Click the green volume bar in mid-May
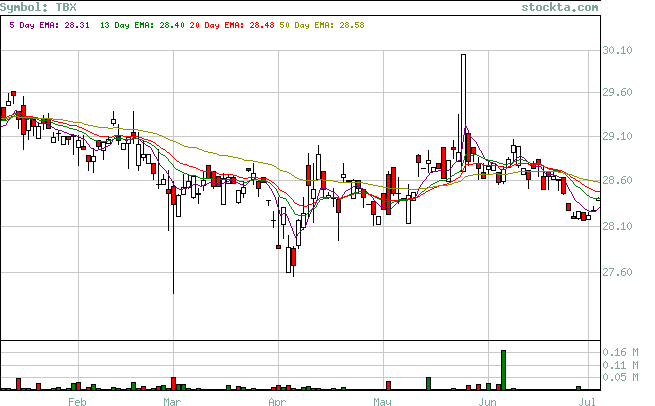This screenshot has width=655, height=406. pyautogui.click(x=428, y=383)
